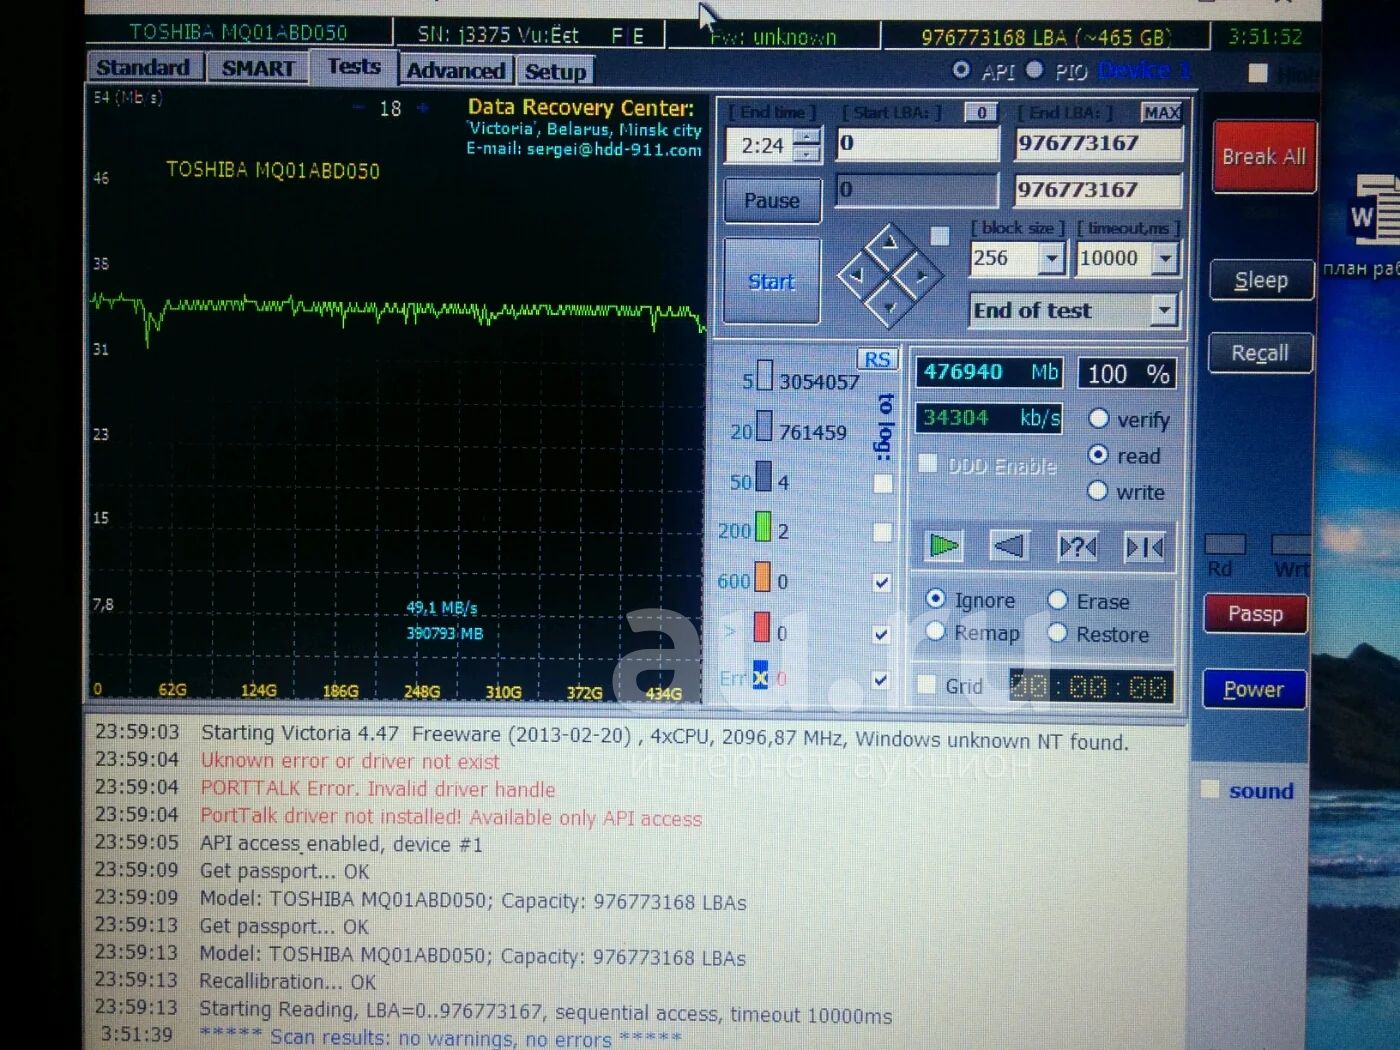This screenshot has width=1400, height=1050.
Task: Click the random seek scan icon
Action: pyautogui.click(x=1077, y=546)
